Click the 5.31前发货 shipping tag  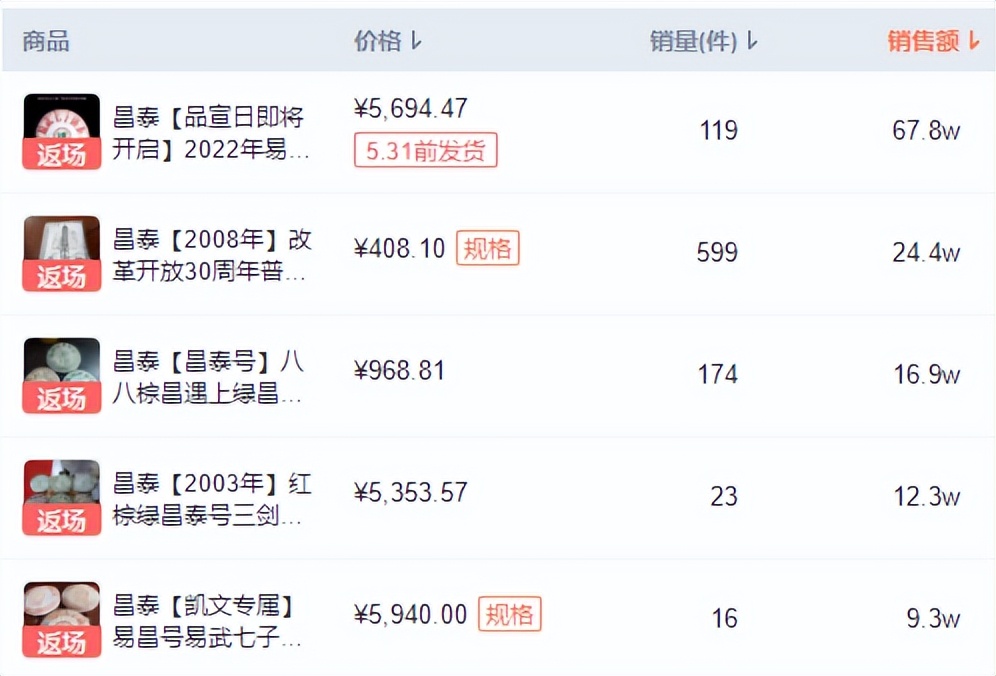(425, 151)
